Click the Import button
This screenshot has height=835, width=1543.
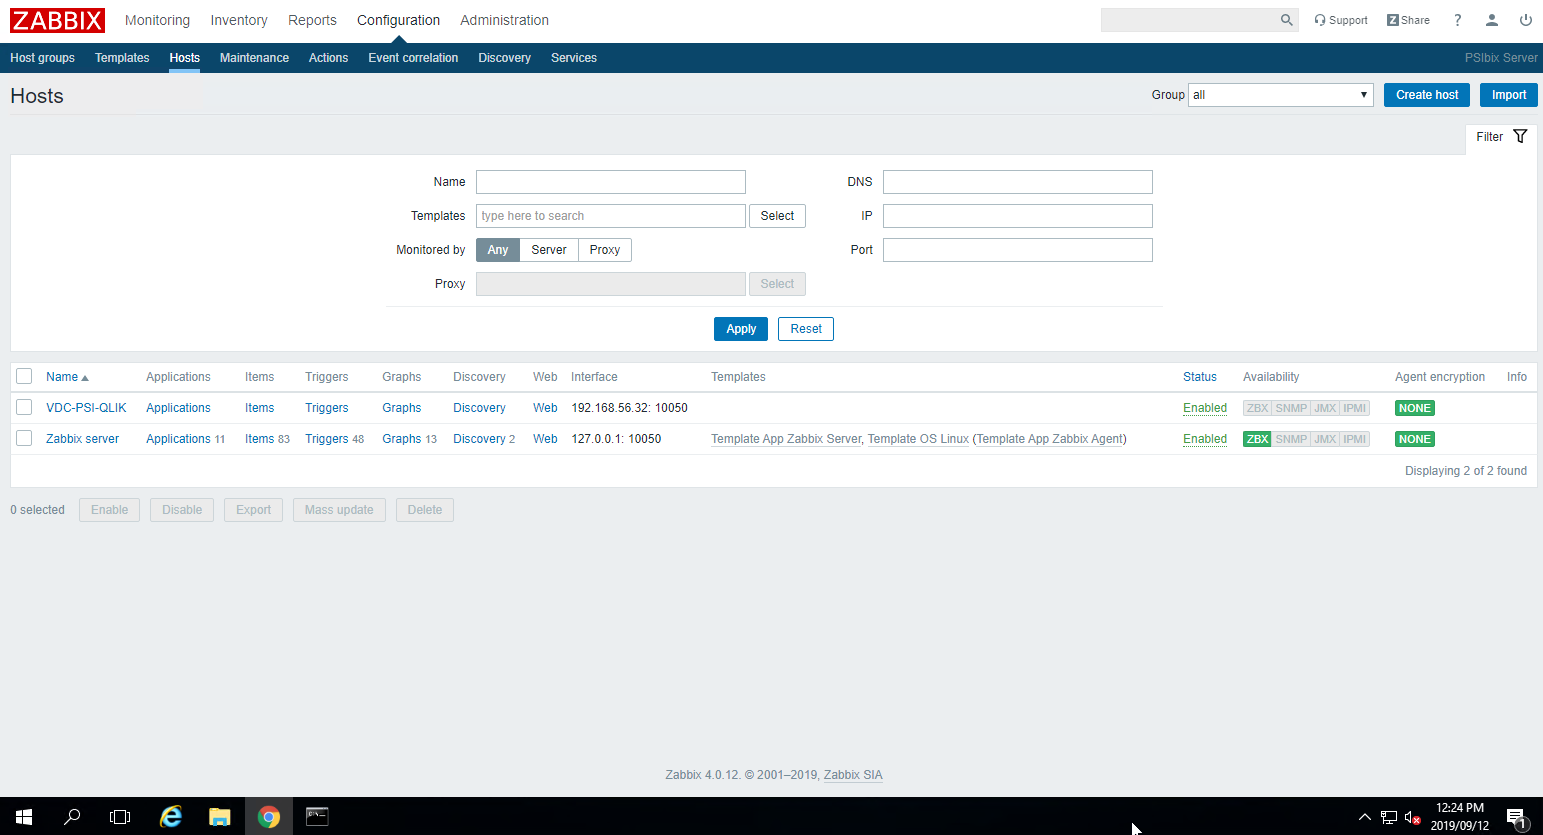[x=1509, y=95]
